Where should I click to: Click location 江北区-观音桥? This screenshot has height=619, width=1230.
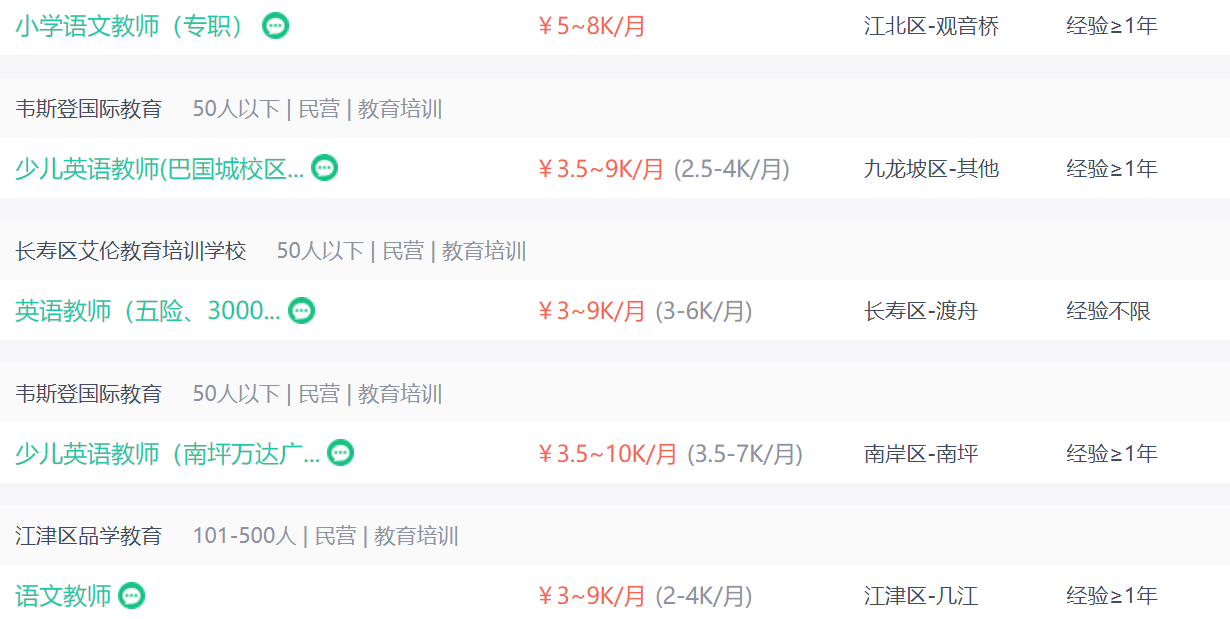(x=932, y=26)
